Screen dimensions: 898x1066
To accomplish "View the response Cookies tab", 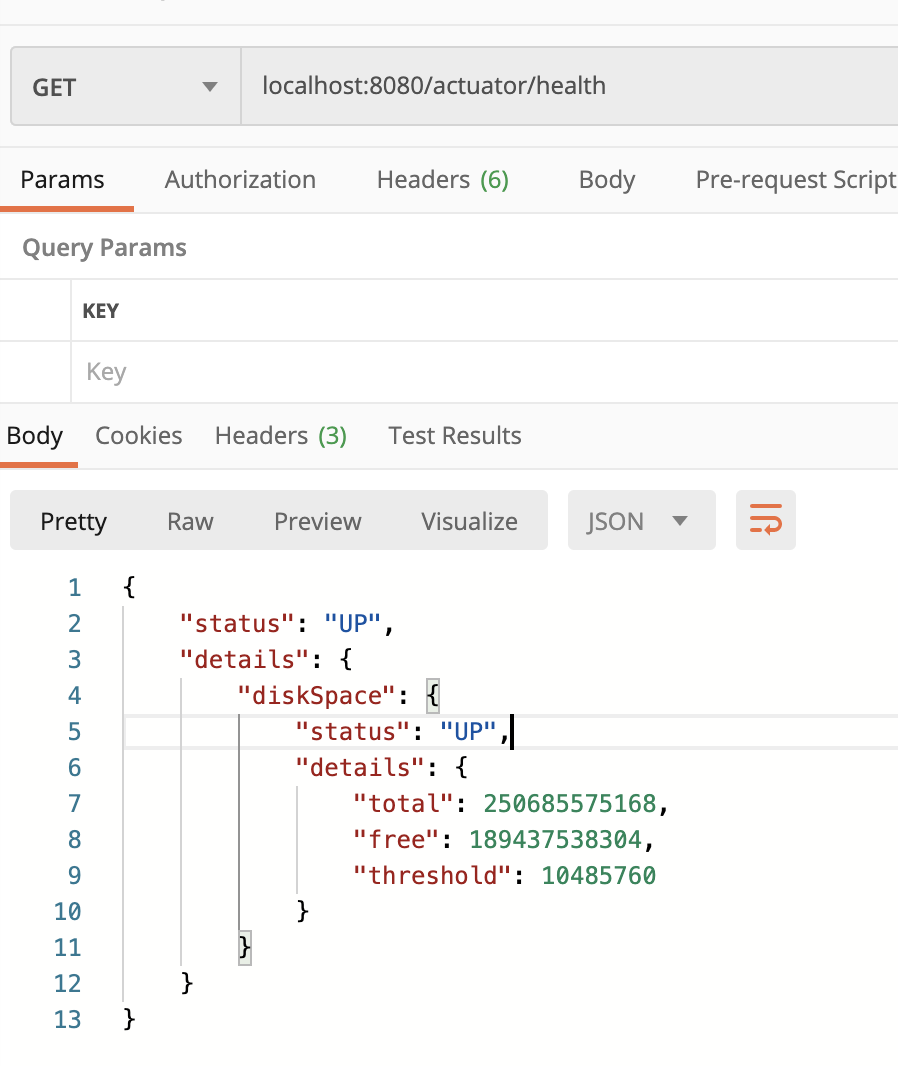I will click(x=139, y=436).
